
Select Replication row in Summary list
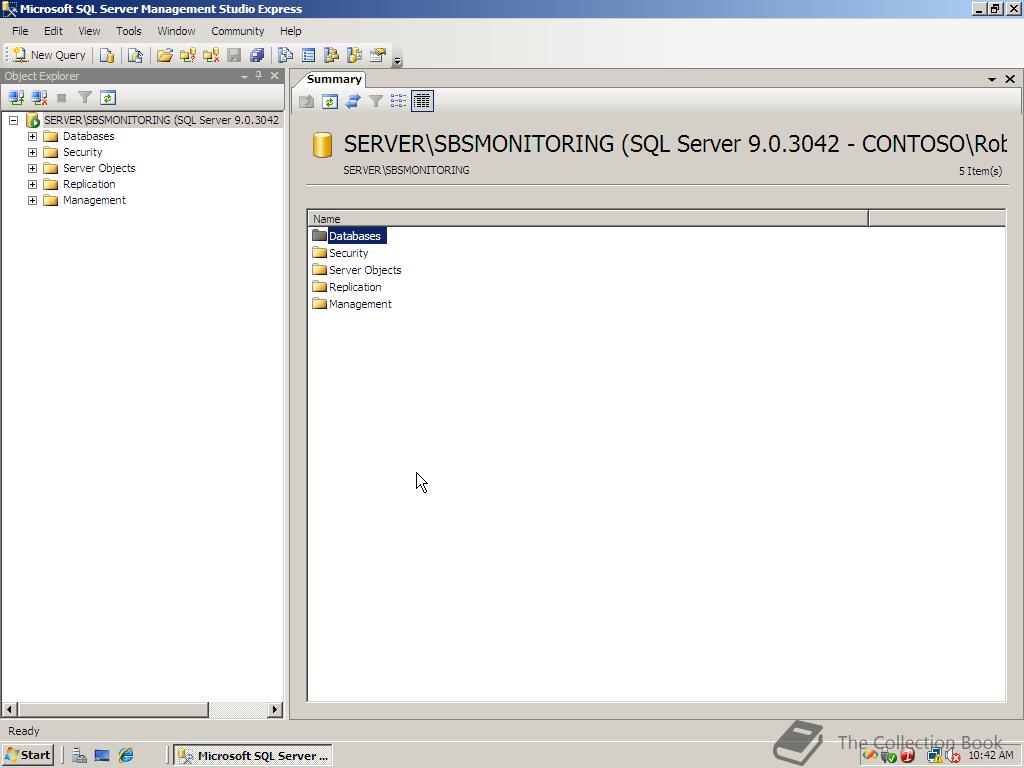click(347, 287)
